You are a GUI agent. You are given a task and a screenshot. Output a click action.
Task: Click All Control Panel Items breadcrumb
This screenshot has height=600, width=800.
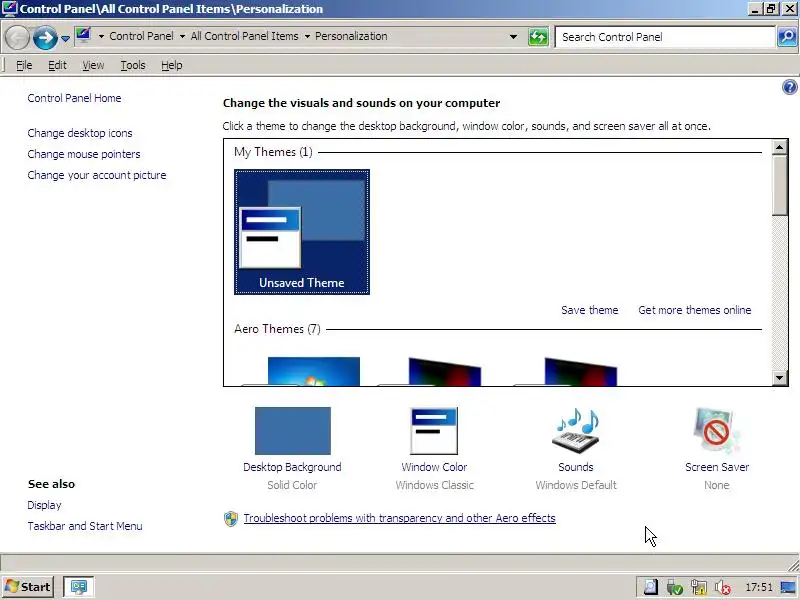pyautogui.click(x=244, y=36)
